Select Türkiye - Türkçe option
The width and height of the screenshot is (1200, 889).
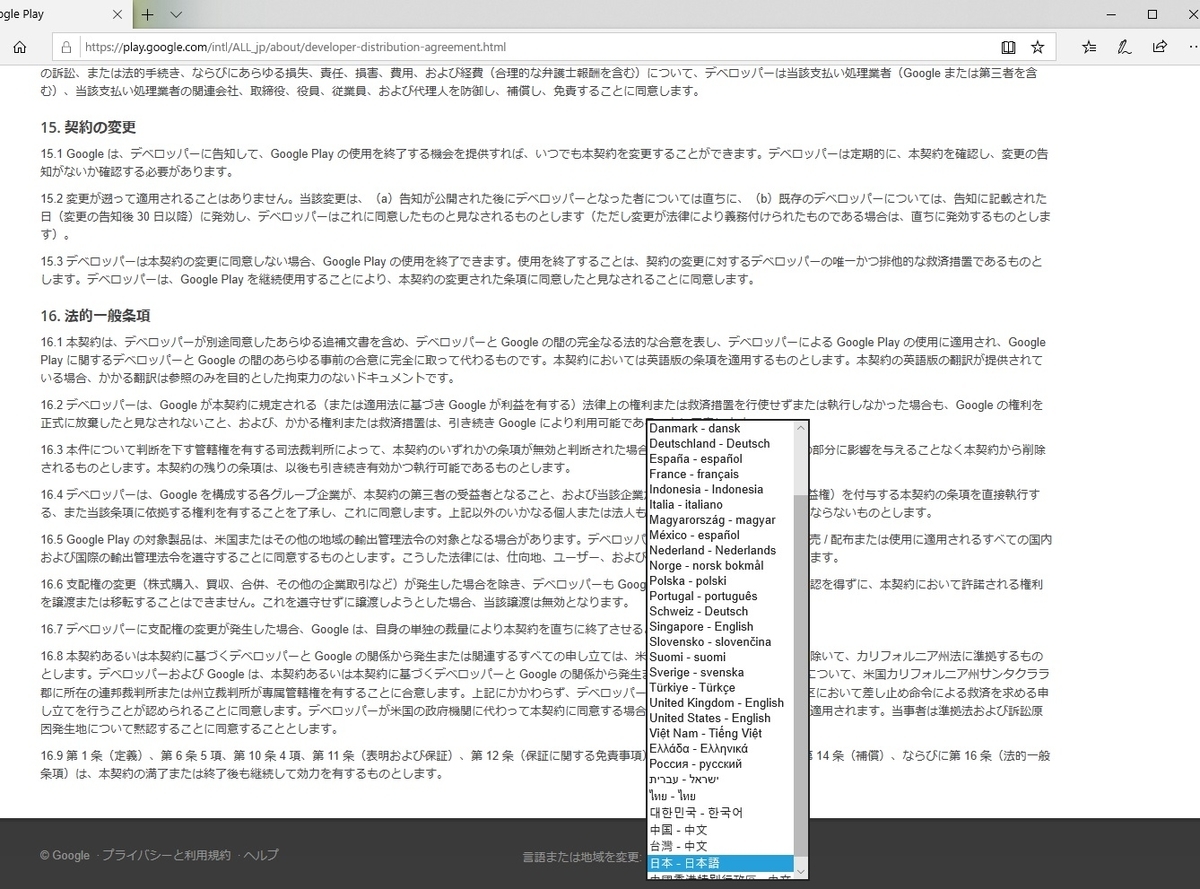(720, 688)
